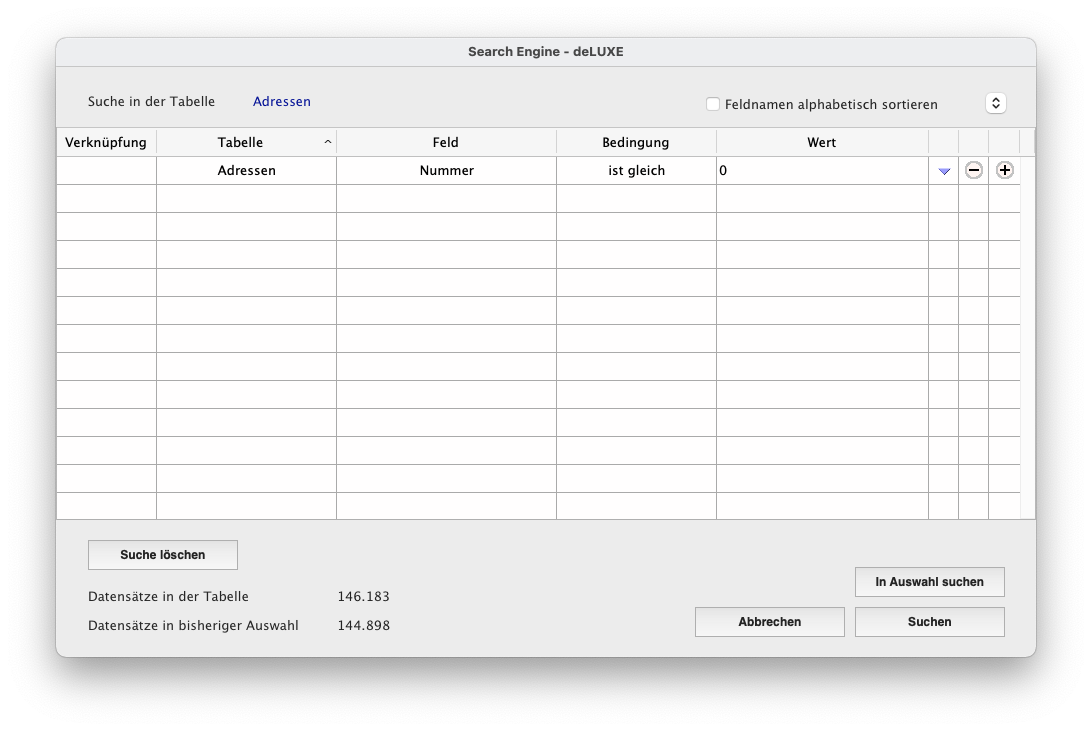Viewport: 1092px width, 731px height.
Task: Click the Wert input field containing 0
Action: pyautogui.click(x=822, y=171)
